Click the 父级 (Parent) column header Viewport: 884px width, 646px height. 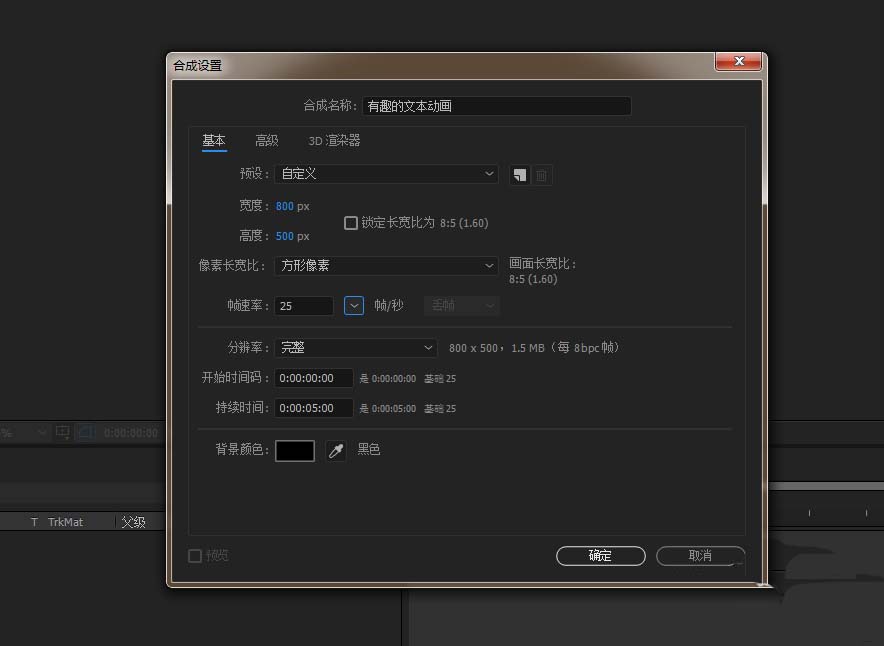[x=136, y=521]
